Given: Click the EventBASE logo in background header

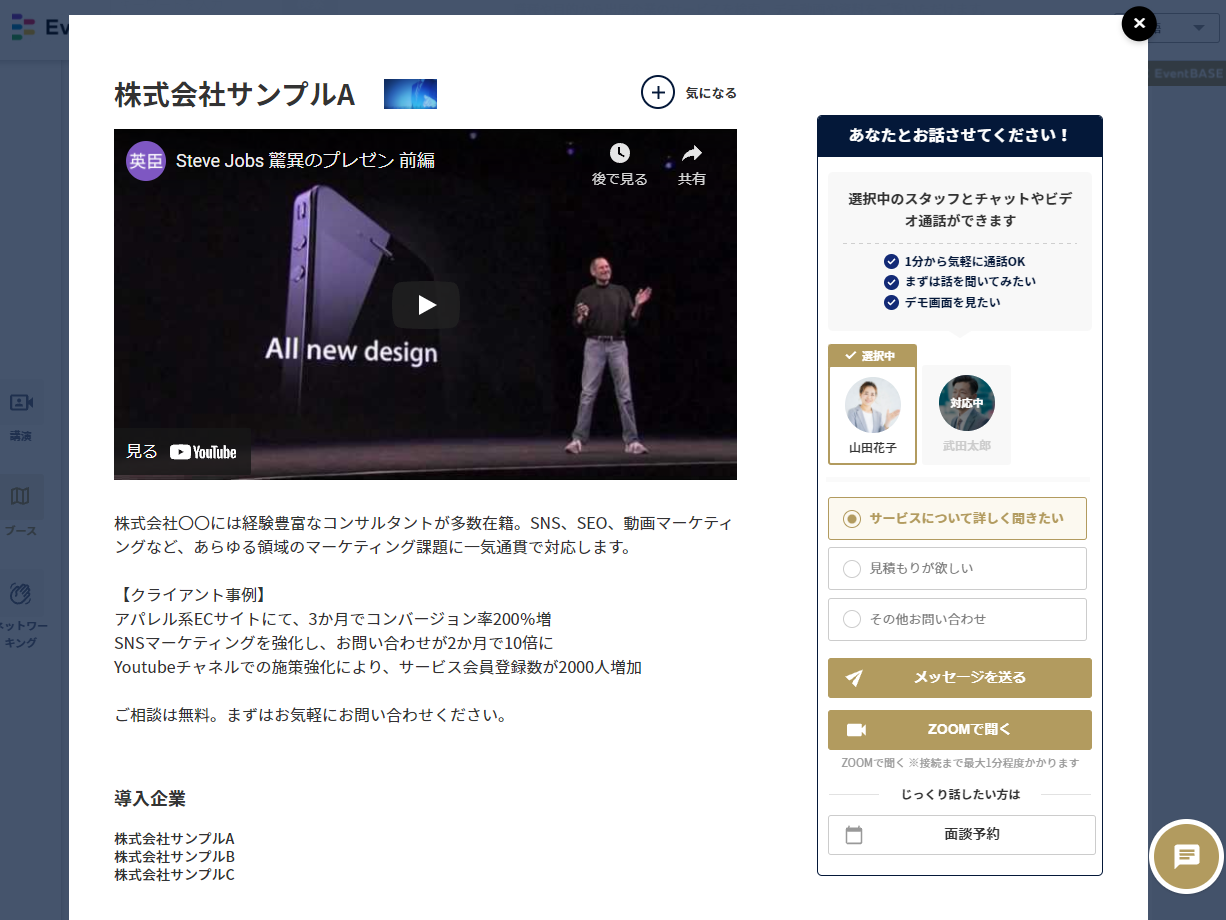Looking at the screenshot, I should pyautogui.click(x=40, y=28).
